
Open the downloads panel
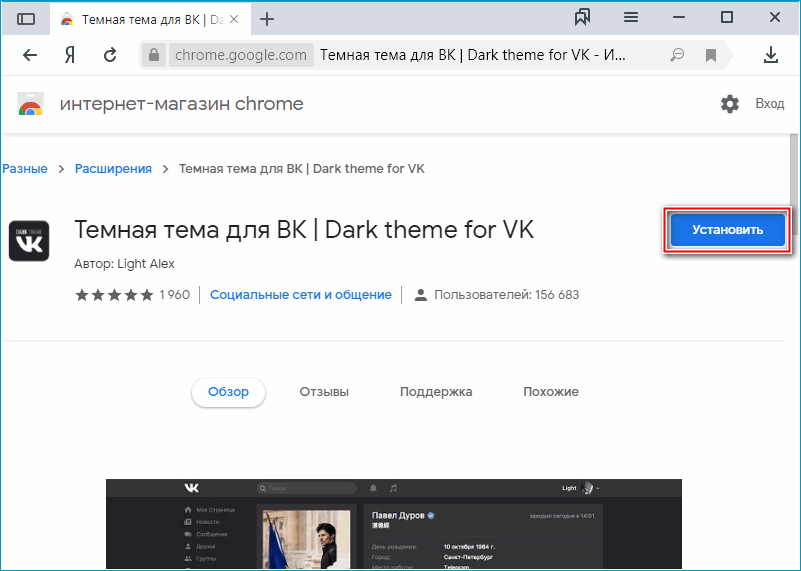771,55
